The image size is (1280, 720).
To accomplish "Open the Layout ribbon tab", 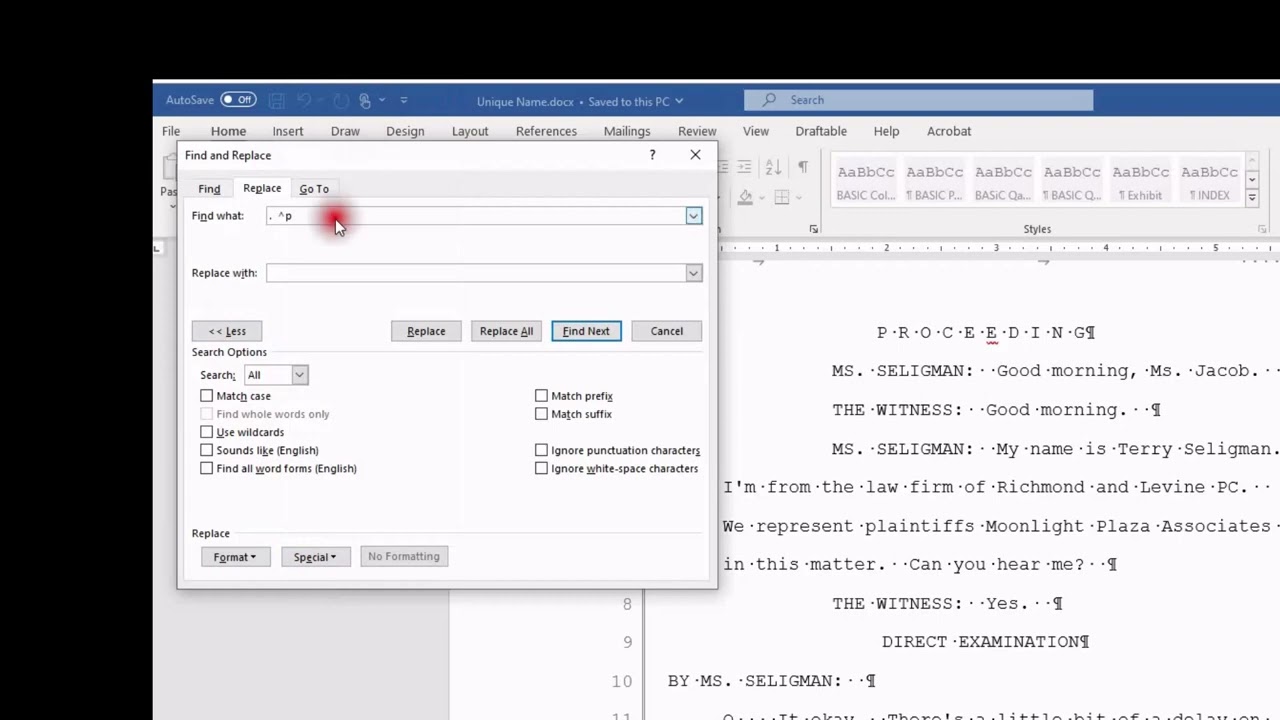I will pos(470,131).
